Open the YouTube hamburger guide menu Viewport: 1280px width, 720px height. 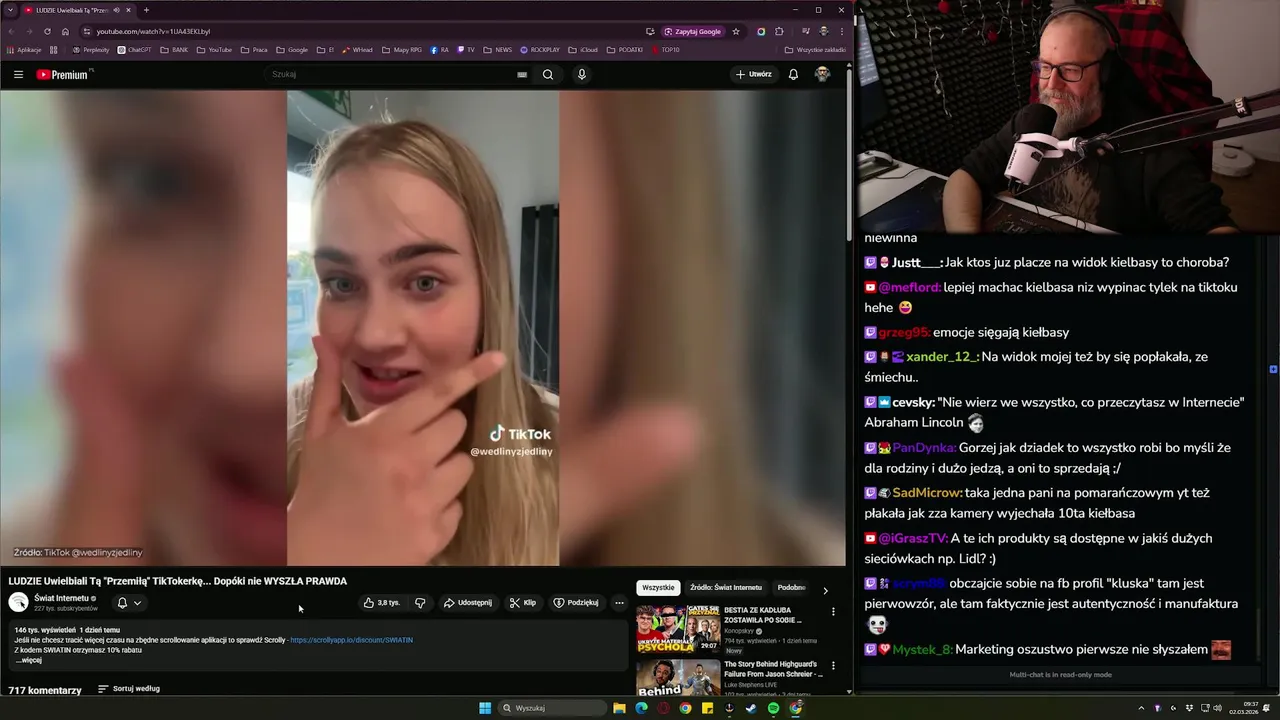coord(18,74)
